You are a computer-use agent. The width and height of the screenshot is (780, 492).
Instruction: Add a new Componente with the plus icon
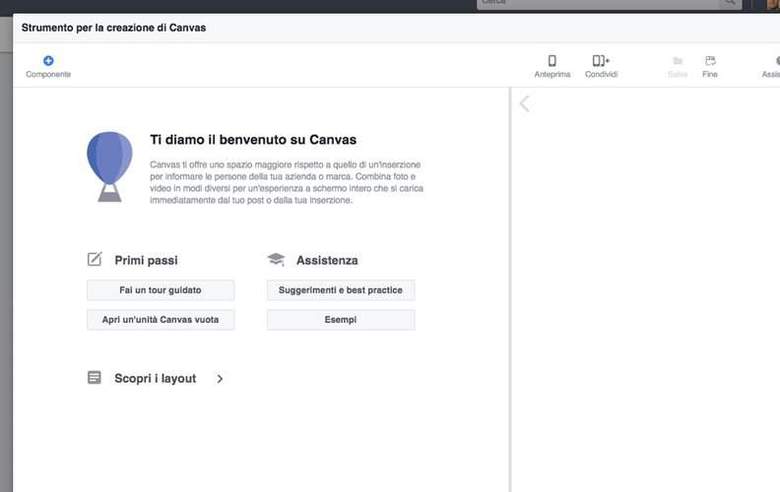pos(48,61)
